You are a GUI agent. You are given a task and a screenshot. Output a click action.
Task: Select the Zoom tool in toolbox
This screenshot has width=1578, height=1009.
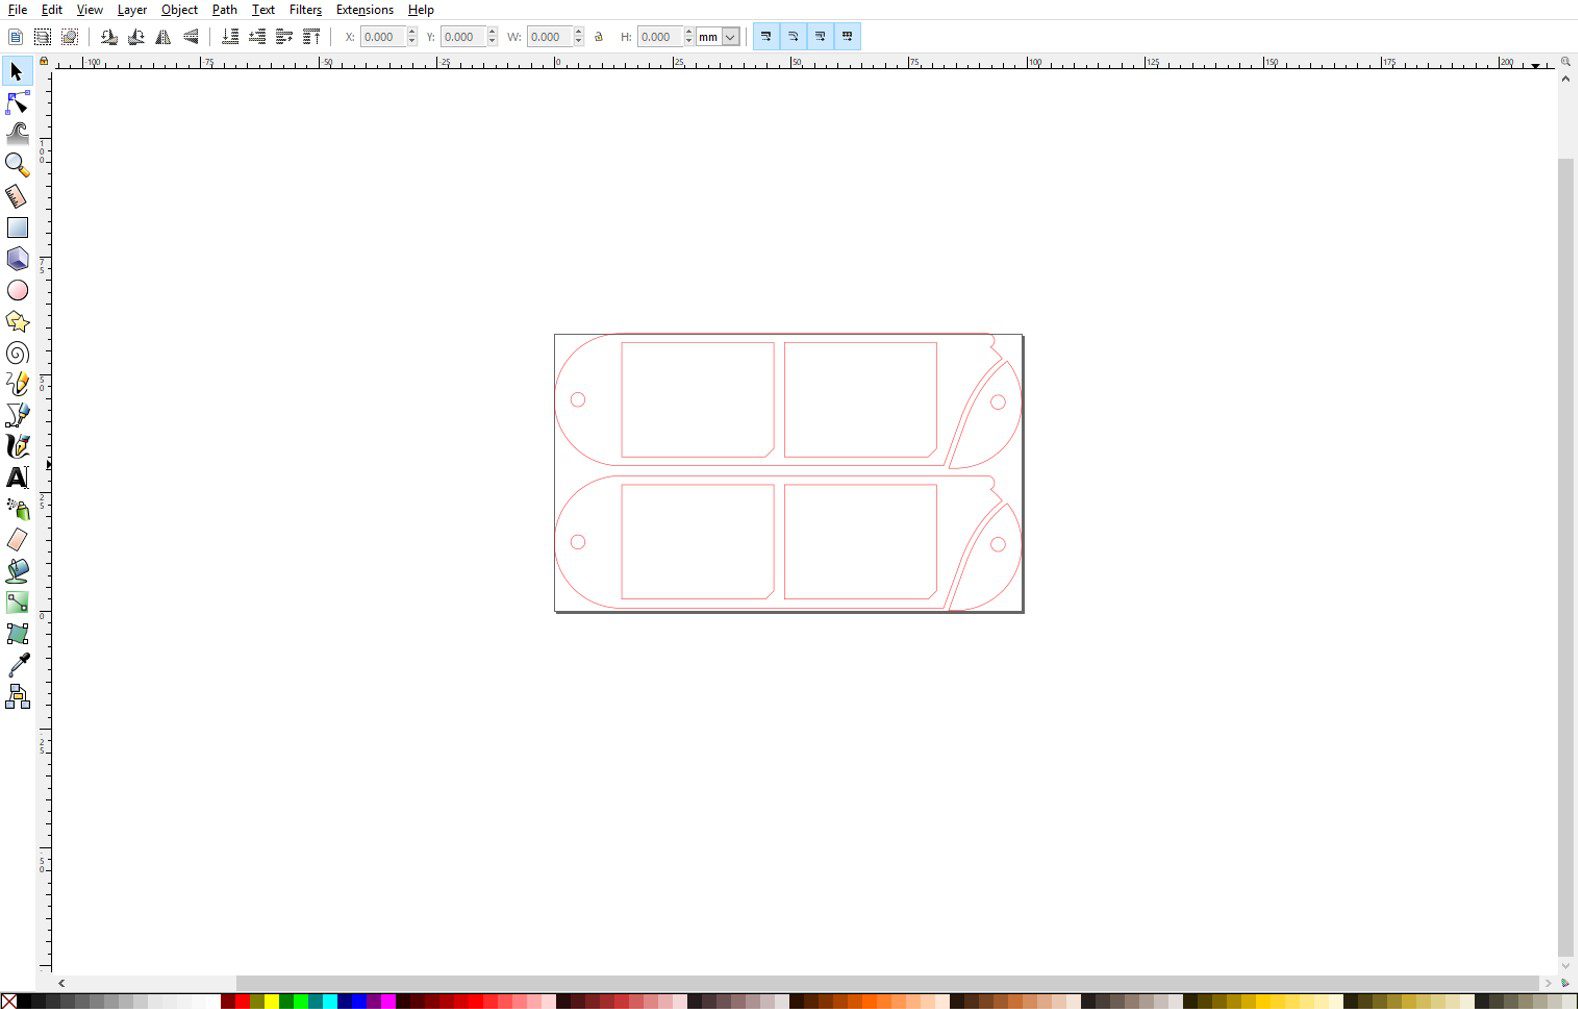[x=17, y=165]
